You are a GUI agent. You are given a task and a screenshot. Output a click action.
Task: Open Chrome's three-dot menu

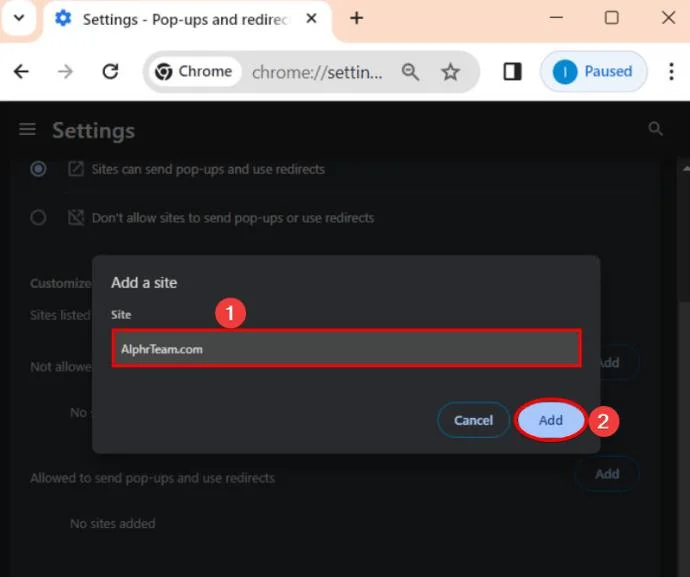671,71
